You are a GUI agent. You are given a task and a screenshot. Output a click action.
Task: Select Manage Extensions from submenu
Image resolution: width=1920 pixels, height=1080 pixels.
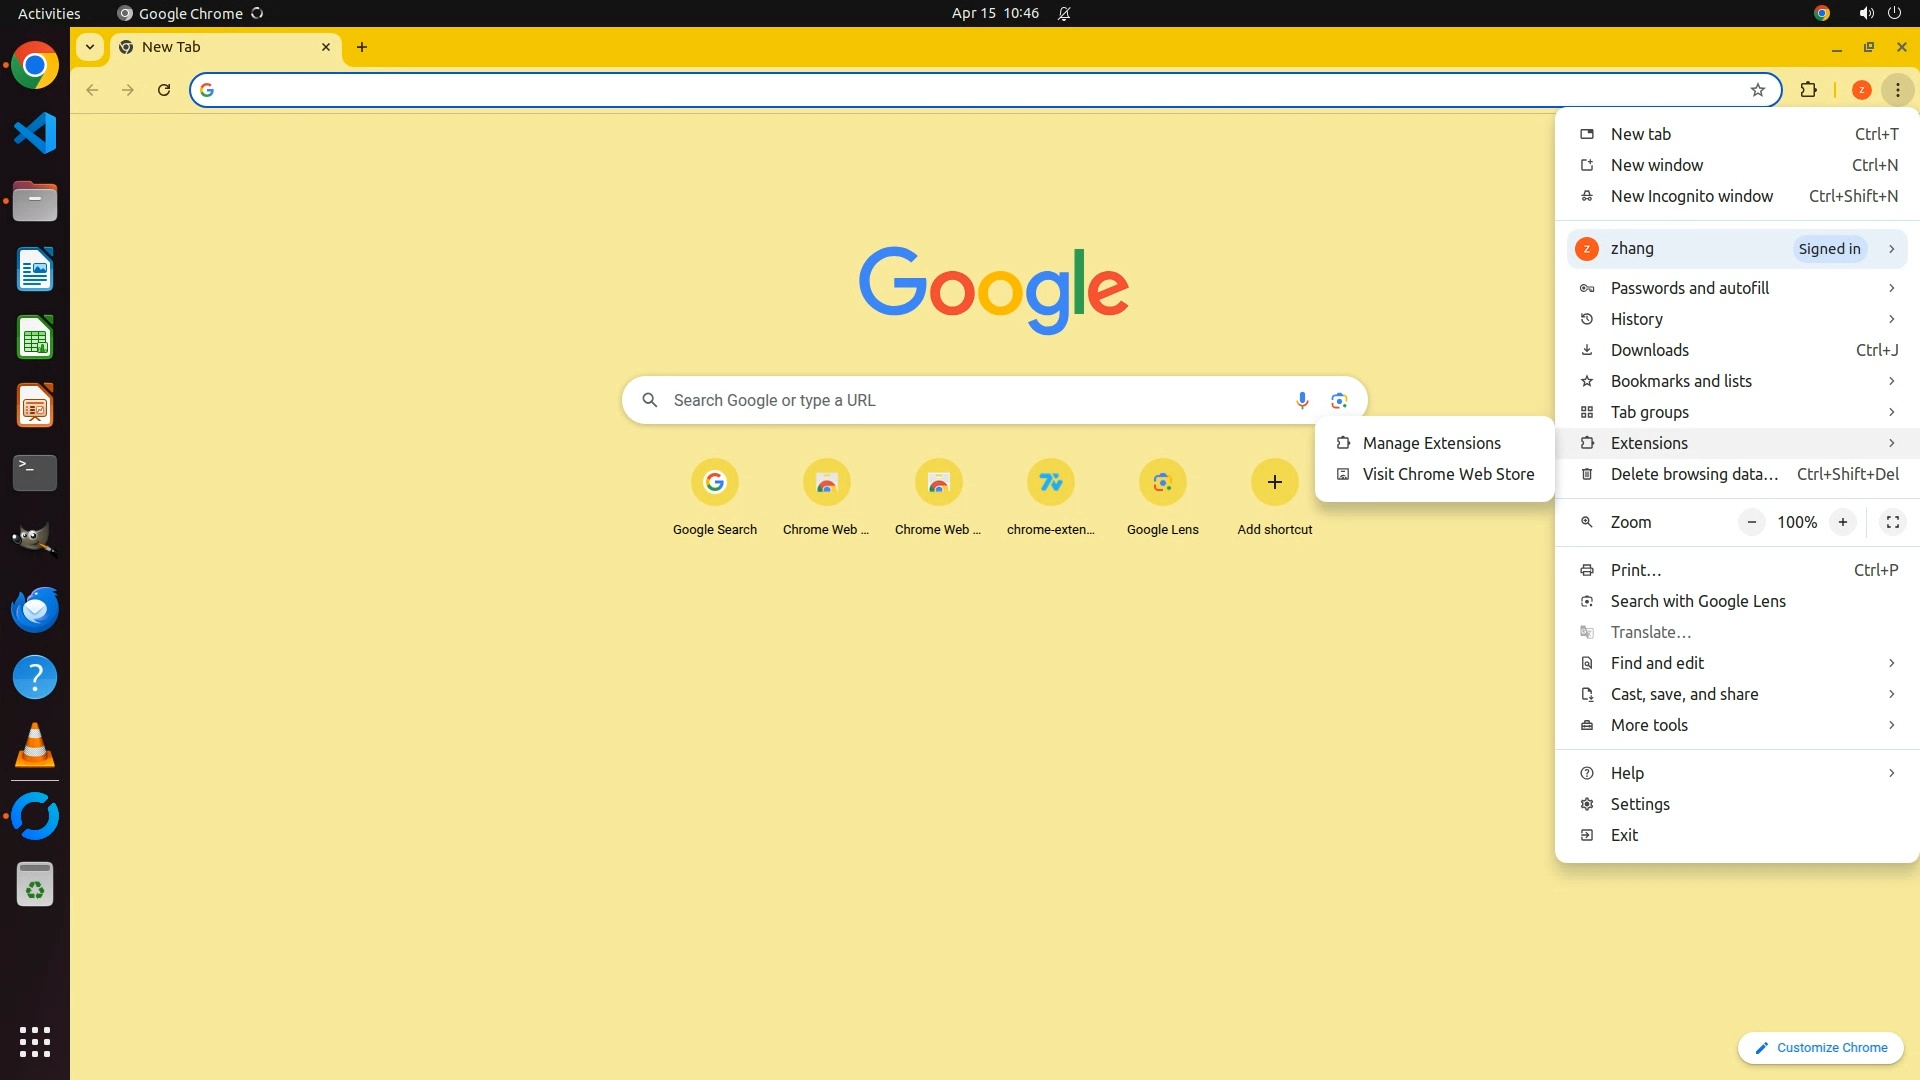[x=1431, y=443]
